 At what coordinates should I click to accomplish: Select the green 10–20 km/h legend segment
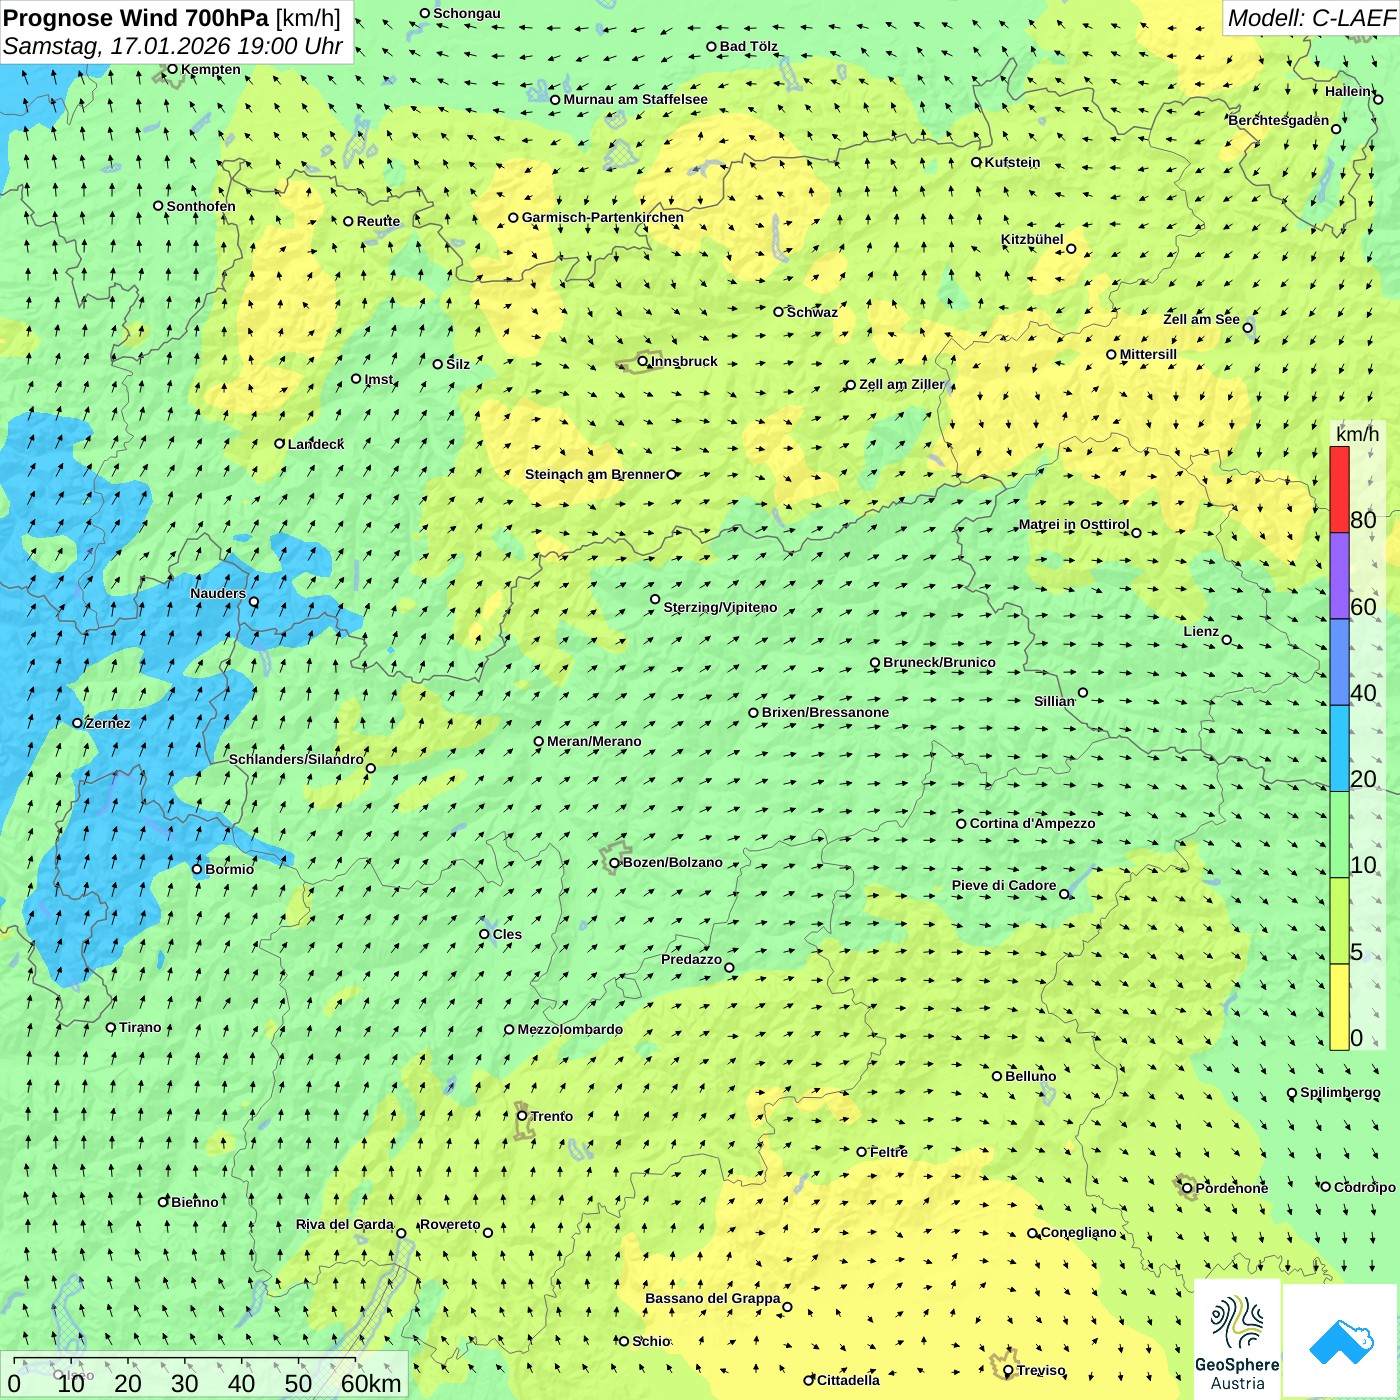coord(1339,834)
